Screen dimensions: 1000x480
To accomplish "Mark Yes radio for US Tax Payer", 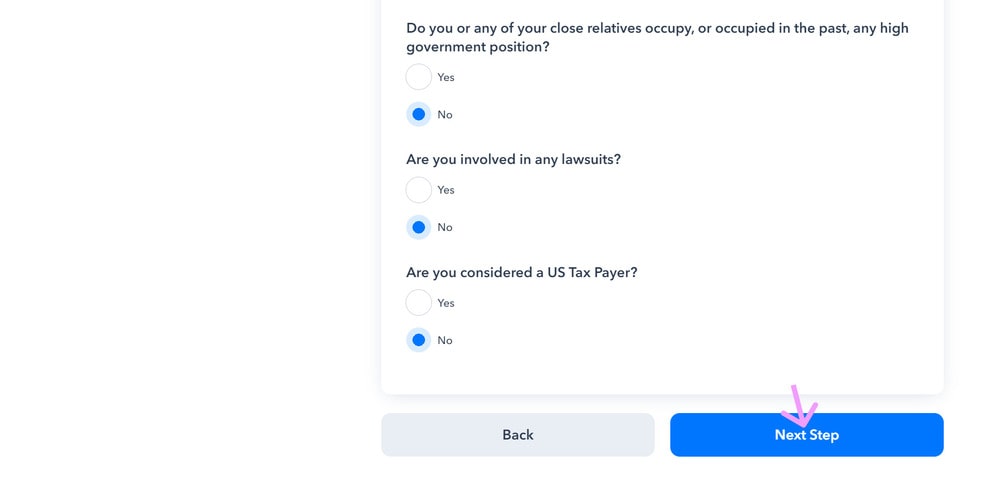I will (419, 303).
